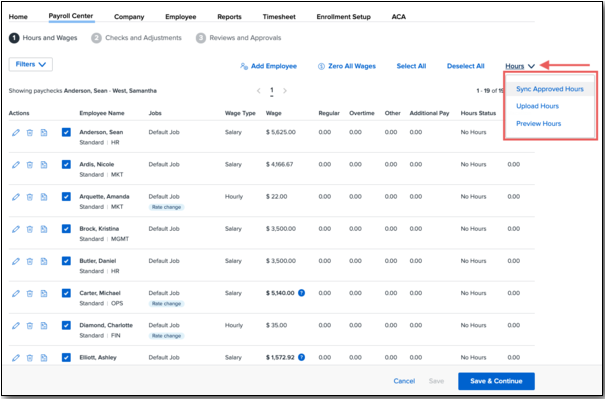The width and height of the screenshot is (605, 399).
Task: Click Add Employee link
Action: 268,66
